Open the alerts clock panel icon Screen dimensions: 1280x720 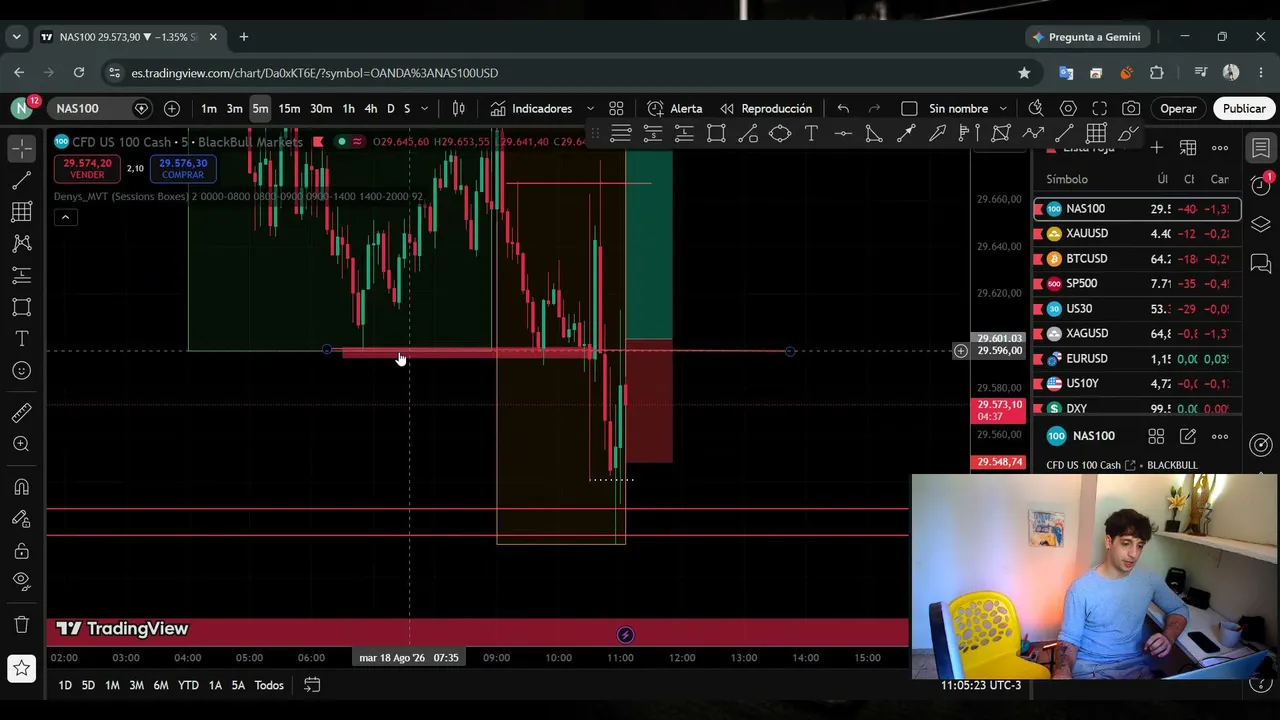coord(1261,185)
